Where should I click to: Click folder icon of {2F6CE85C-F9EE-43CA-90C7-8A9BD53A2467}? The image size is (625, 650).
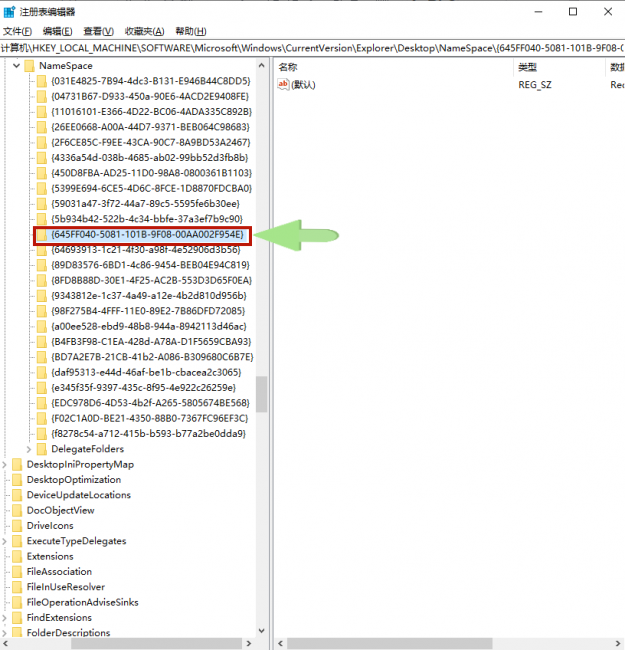tap(41, 142)
